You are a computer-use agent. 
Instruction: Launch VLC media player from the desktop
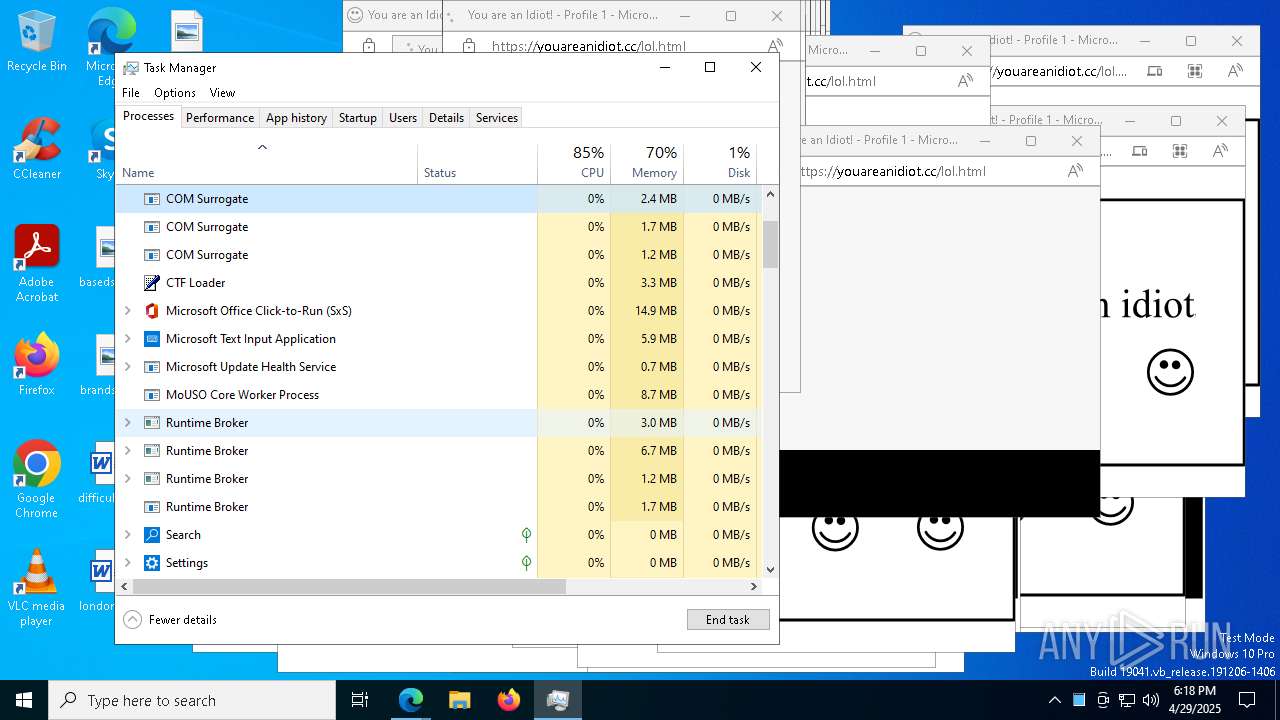[37, 587]
